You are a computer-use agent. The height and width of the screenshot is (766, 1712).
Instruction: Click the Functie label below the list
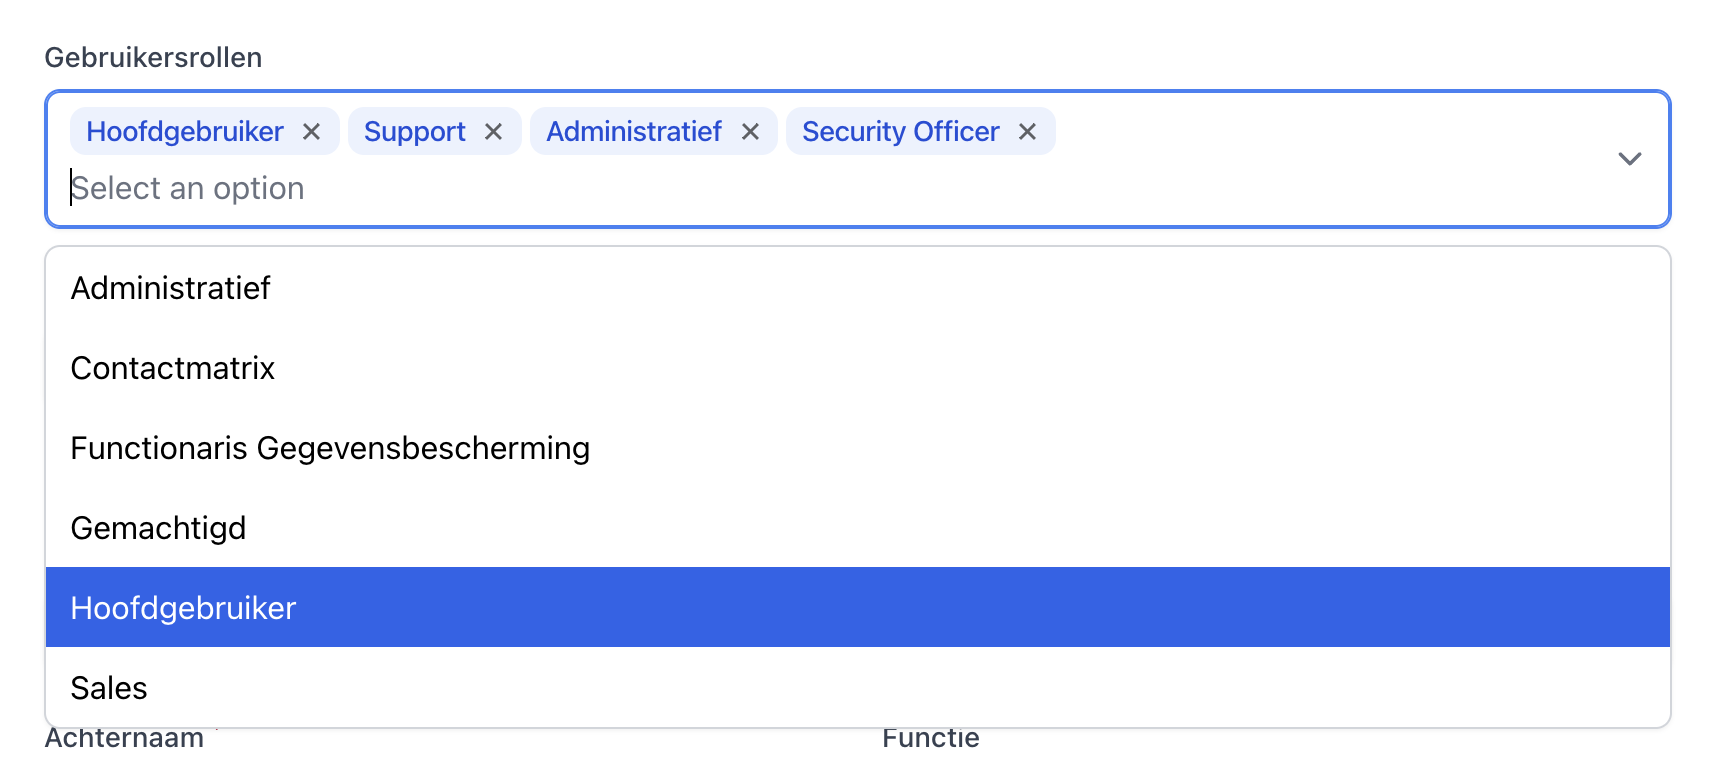point(930,740)
